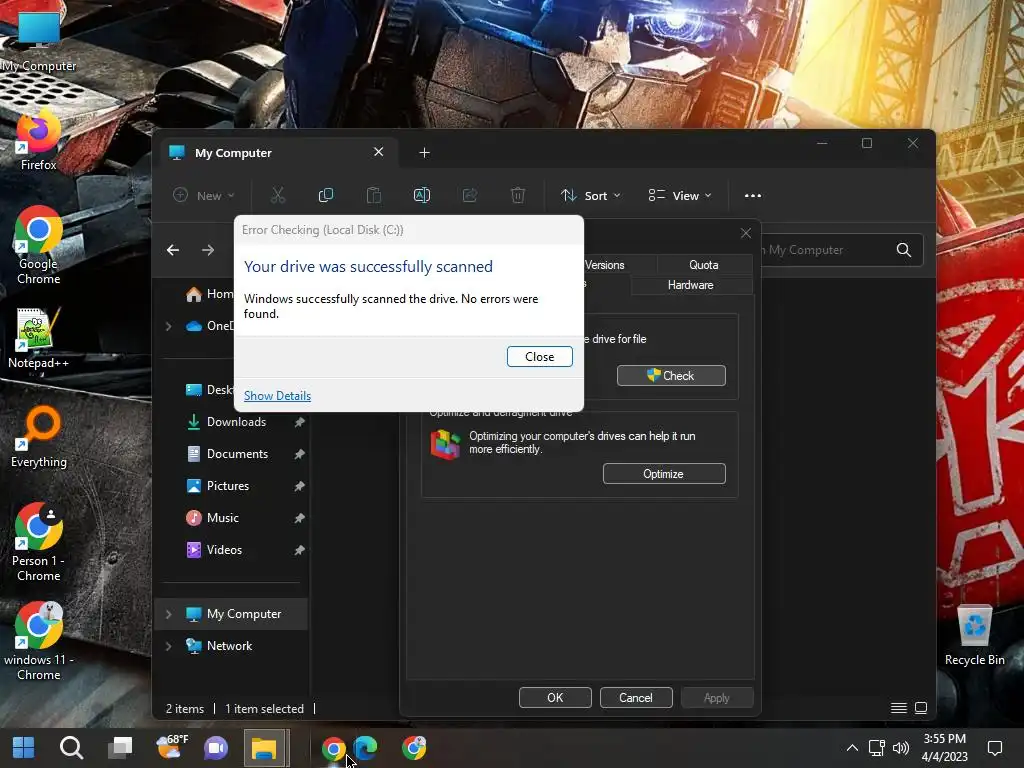This screenshot has height=768, width=1024.
Task: Switch to the Hardware tab
Action: point(690,285)
